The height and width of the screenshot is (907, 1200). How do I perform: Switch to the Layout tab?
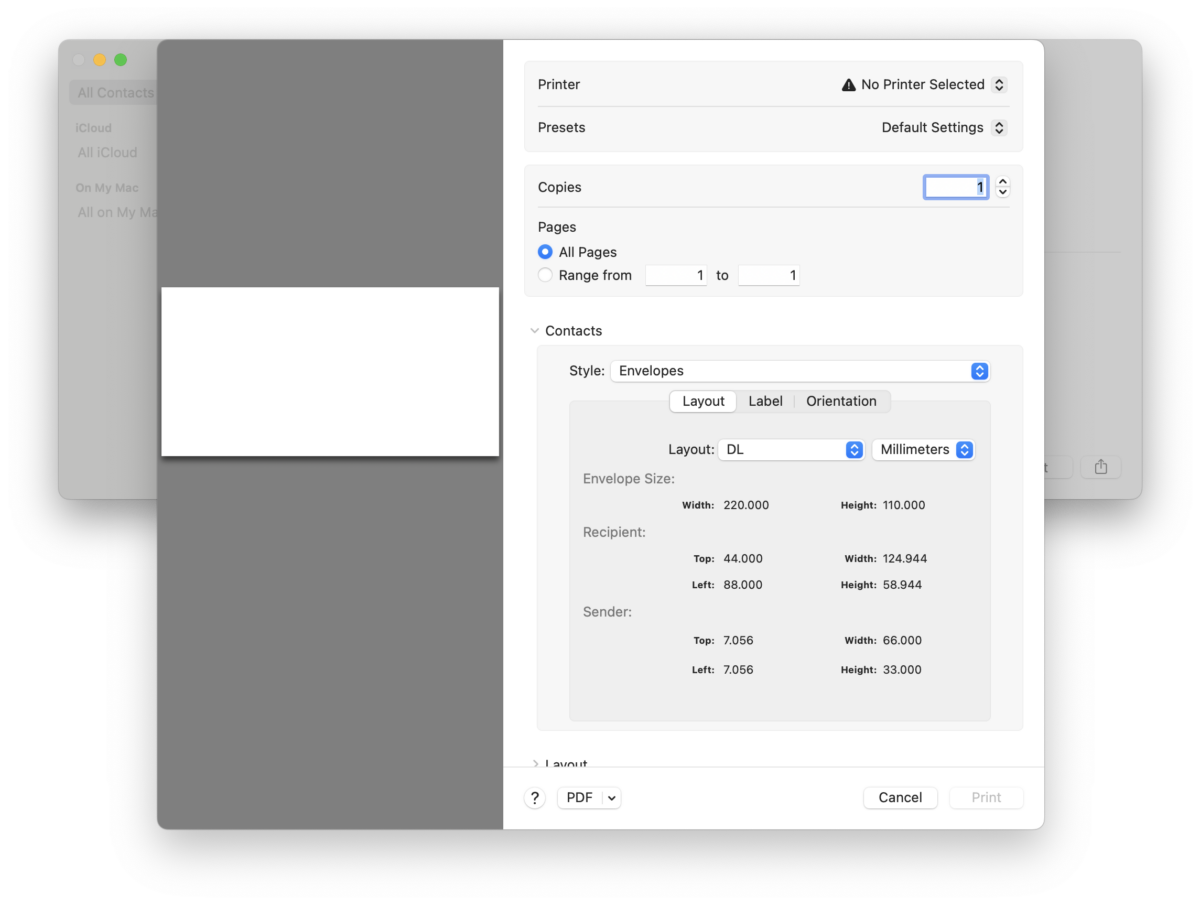(x=703, y=401)
